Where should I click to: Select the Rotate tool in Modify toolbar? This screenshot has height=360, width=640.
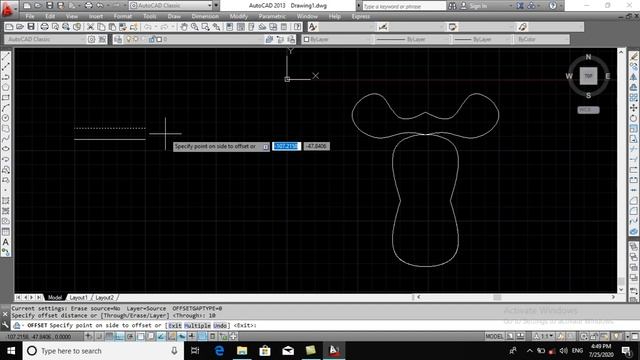tap(633, 118)
